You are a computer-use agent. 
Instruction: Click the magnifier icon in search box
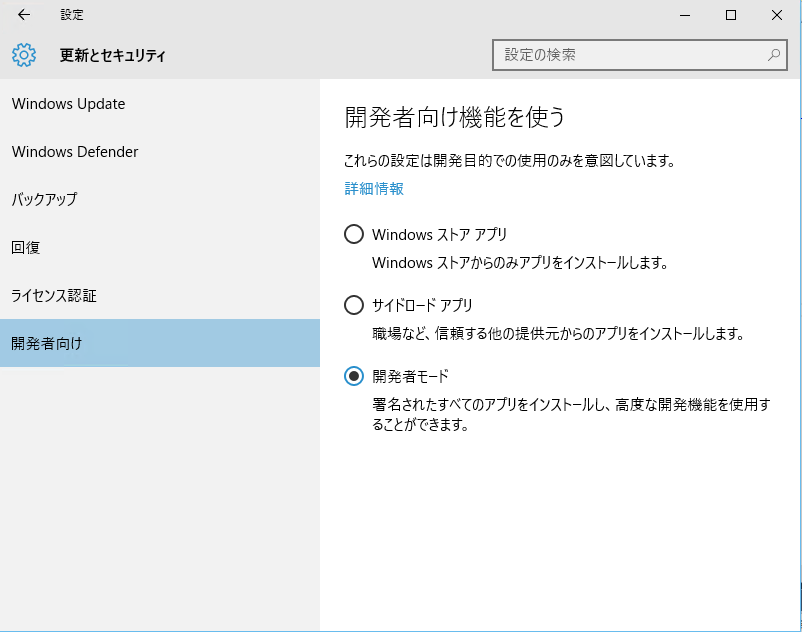coord(773,55)
